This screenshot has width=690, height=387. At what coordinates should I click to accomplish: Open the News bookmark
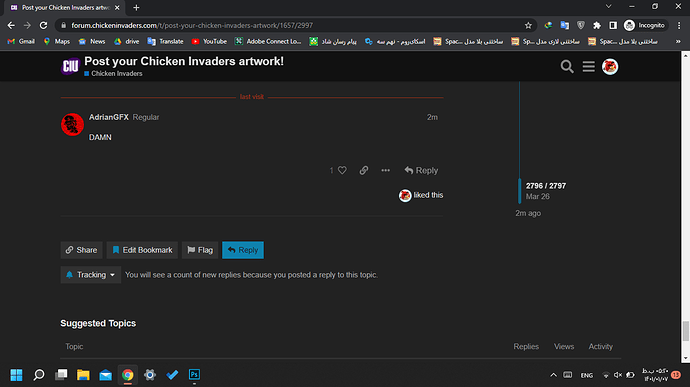coord(92,41)
